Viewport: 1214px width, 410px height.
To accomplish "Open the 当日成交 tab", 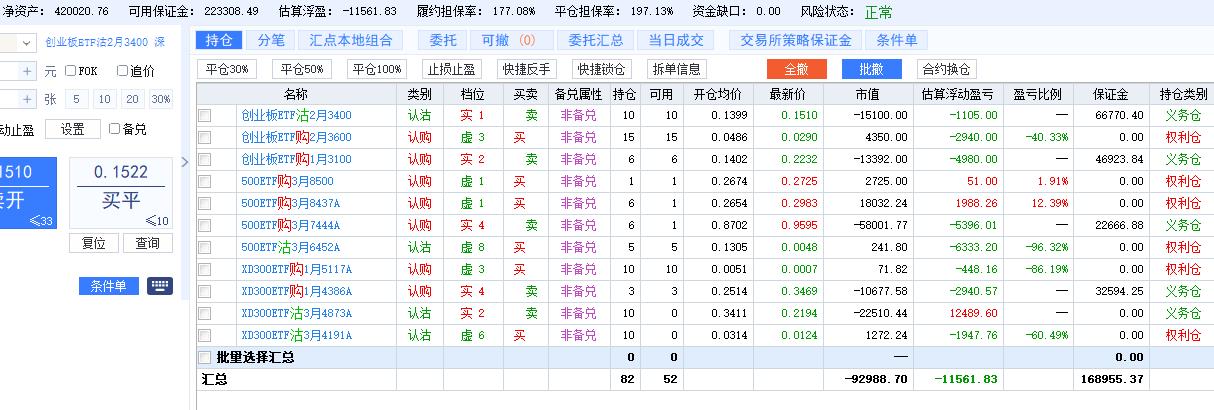I will pyautogui.click(x=675, y=40).
